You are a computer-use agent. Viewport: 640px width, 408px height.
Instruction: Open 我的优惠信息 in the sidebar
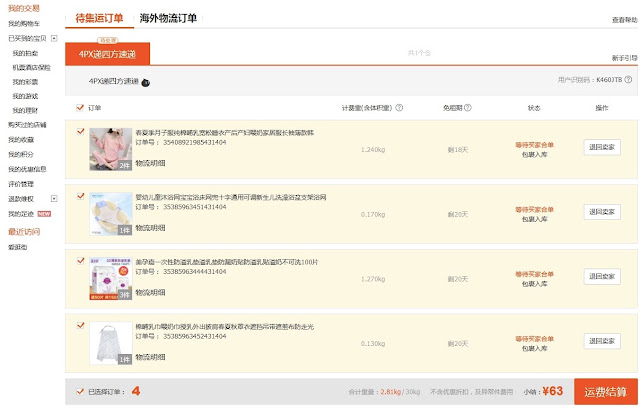(27, 169)
